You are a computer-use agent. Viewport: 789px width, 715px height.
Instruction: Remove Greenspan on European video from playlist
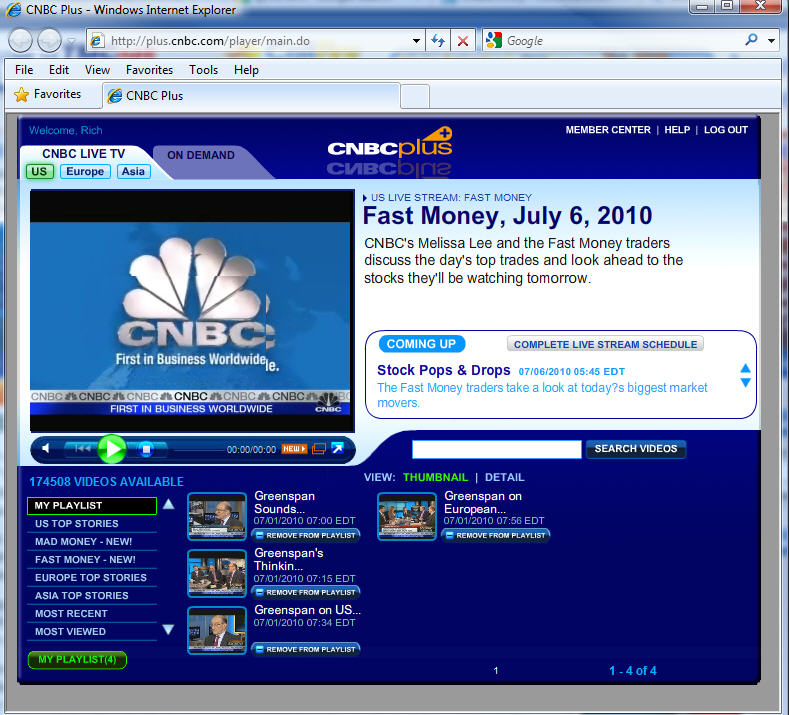pos(496,535)
